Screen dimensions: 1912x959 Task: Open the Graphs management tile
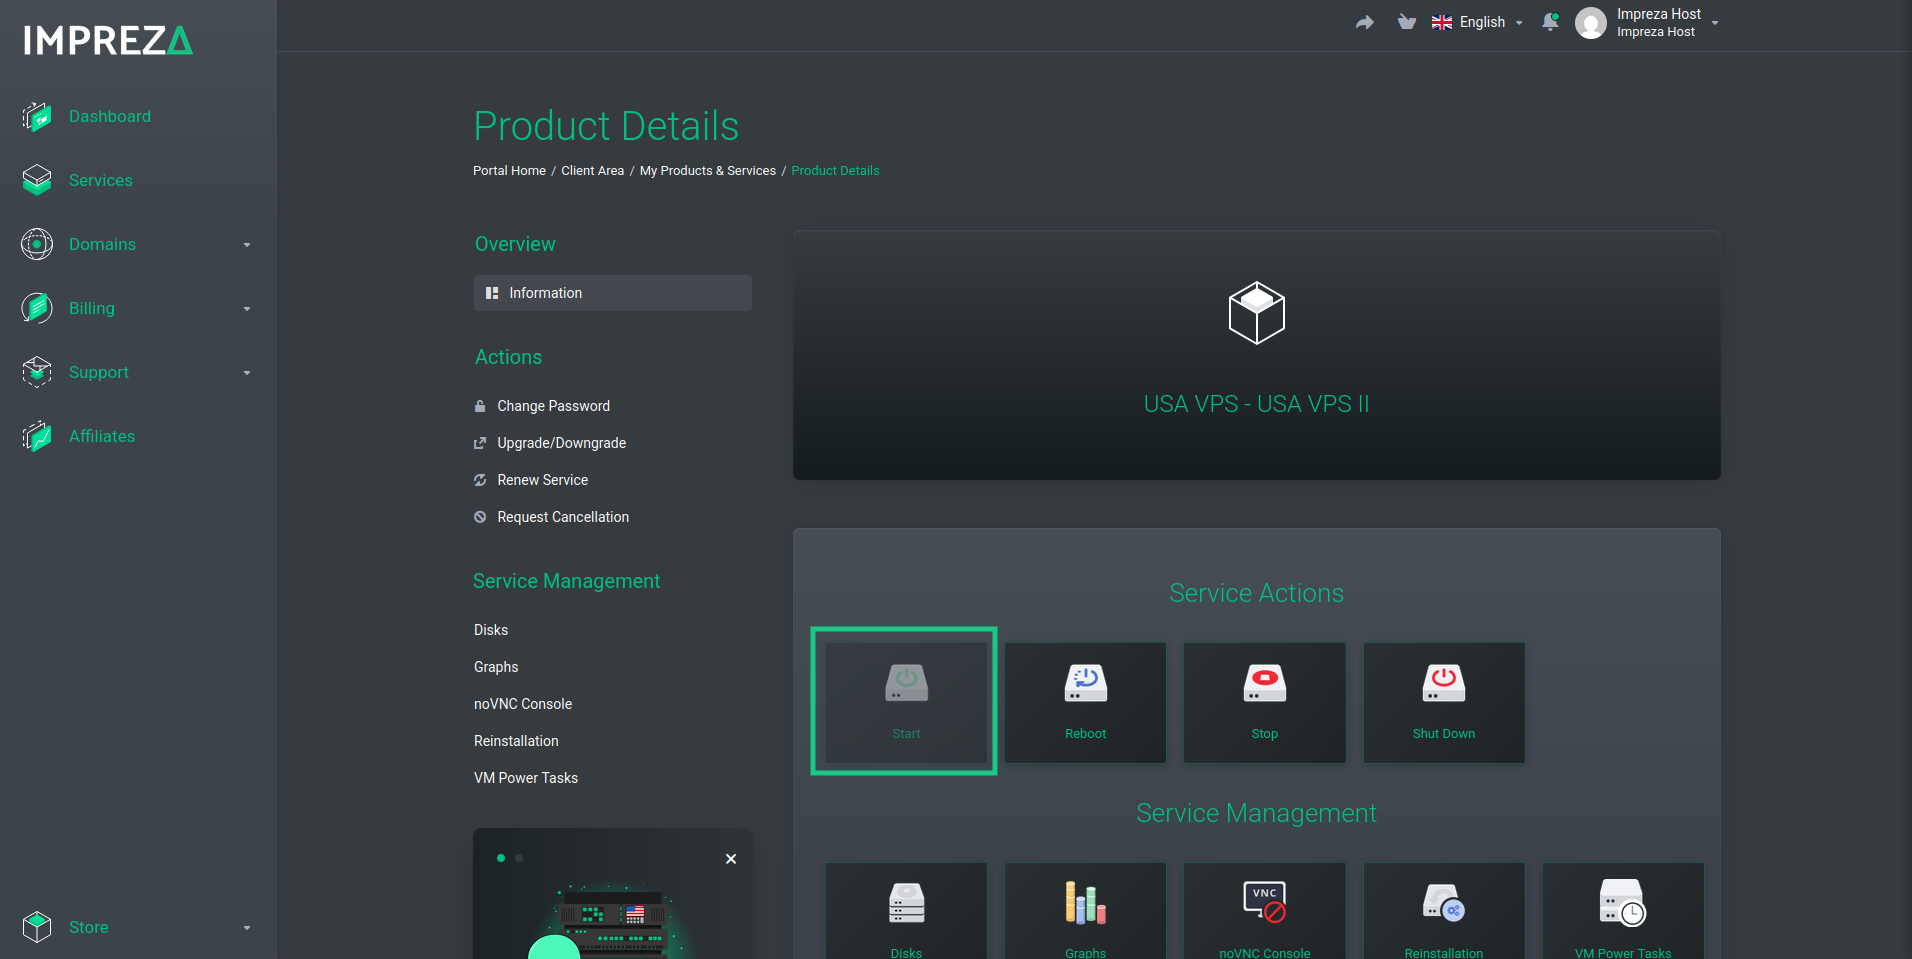click(x=1085, y=911)
